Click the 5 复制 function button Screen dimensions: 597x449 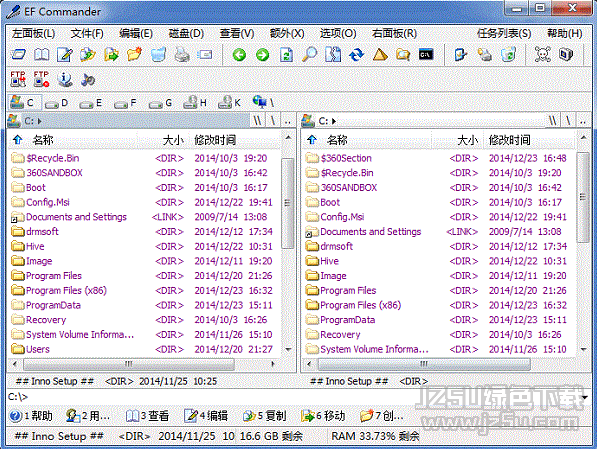point(265,416)
